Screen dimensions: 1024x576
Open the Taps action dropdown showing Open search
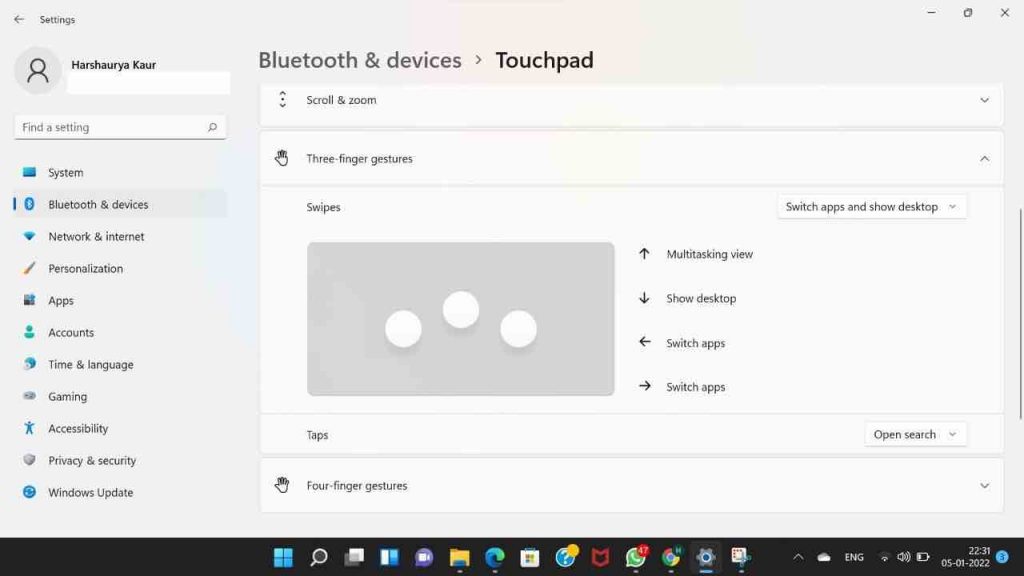(x=913, y=434)
